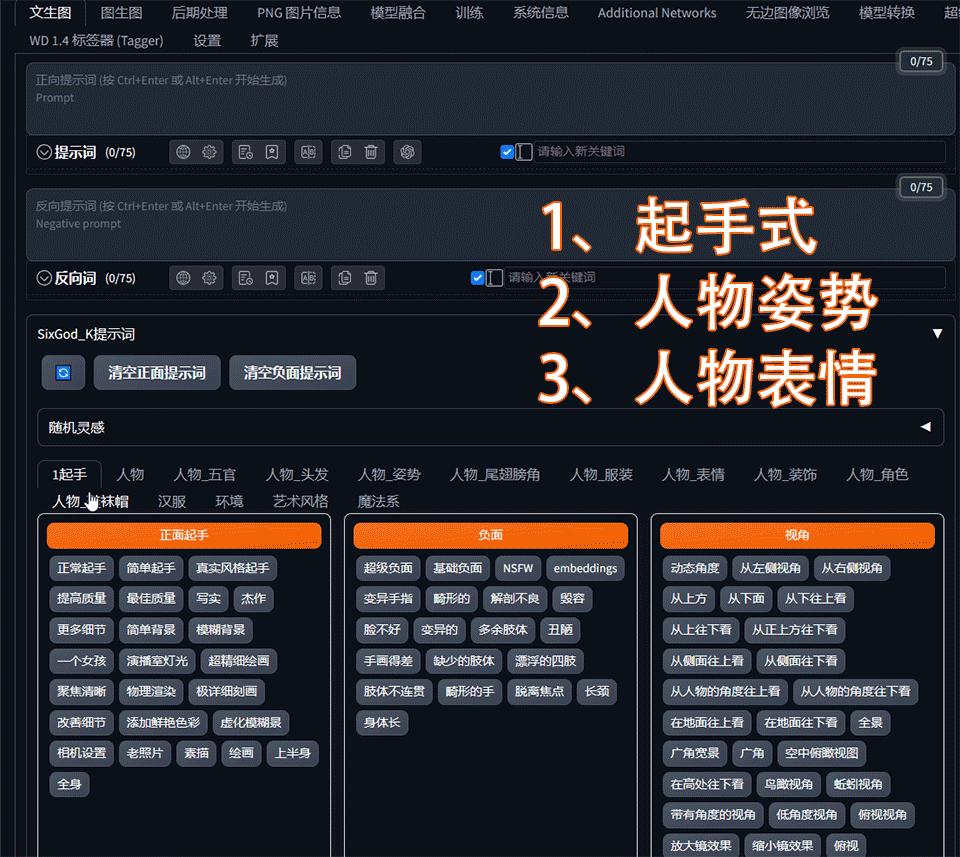
Task: Add the 全景 view tag
Action: coord(870,722)
